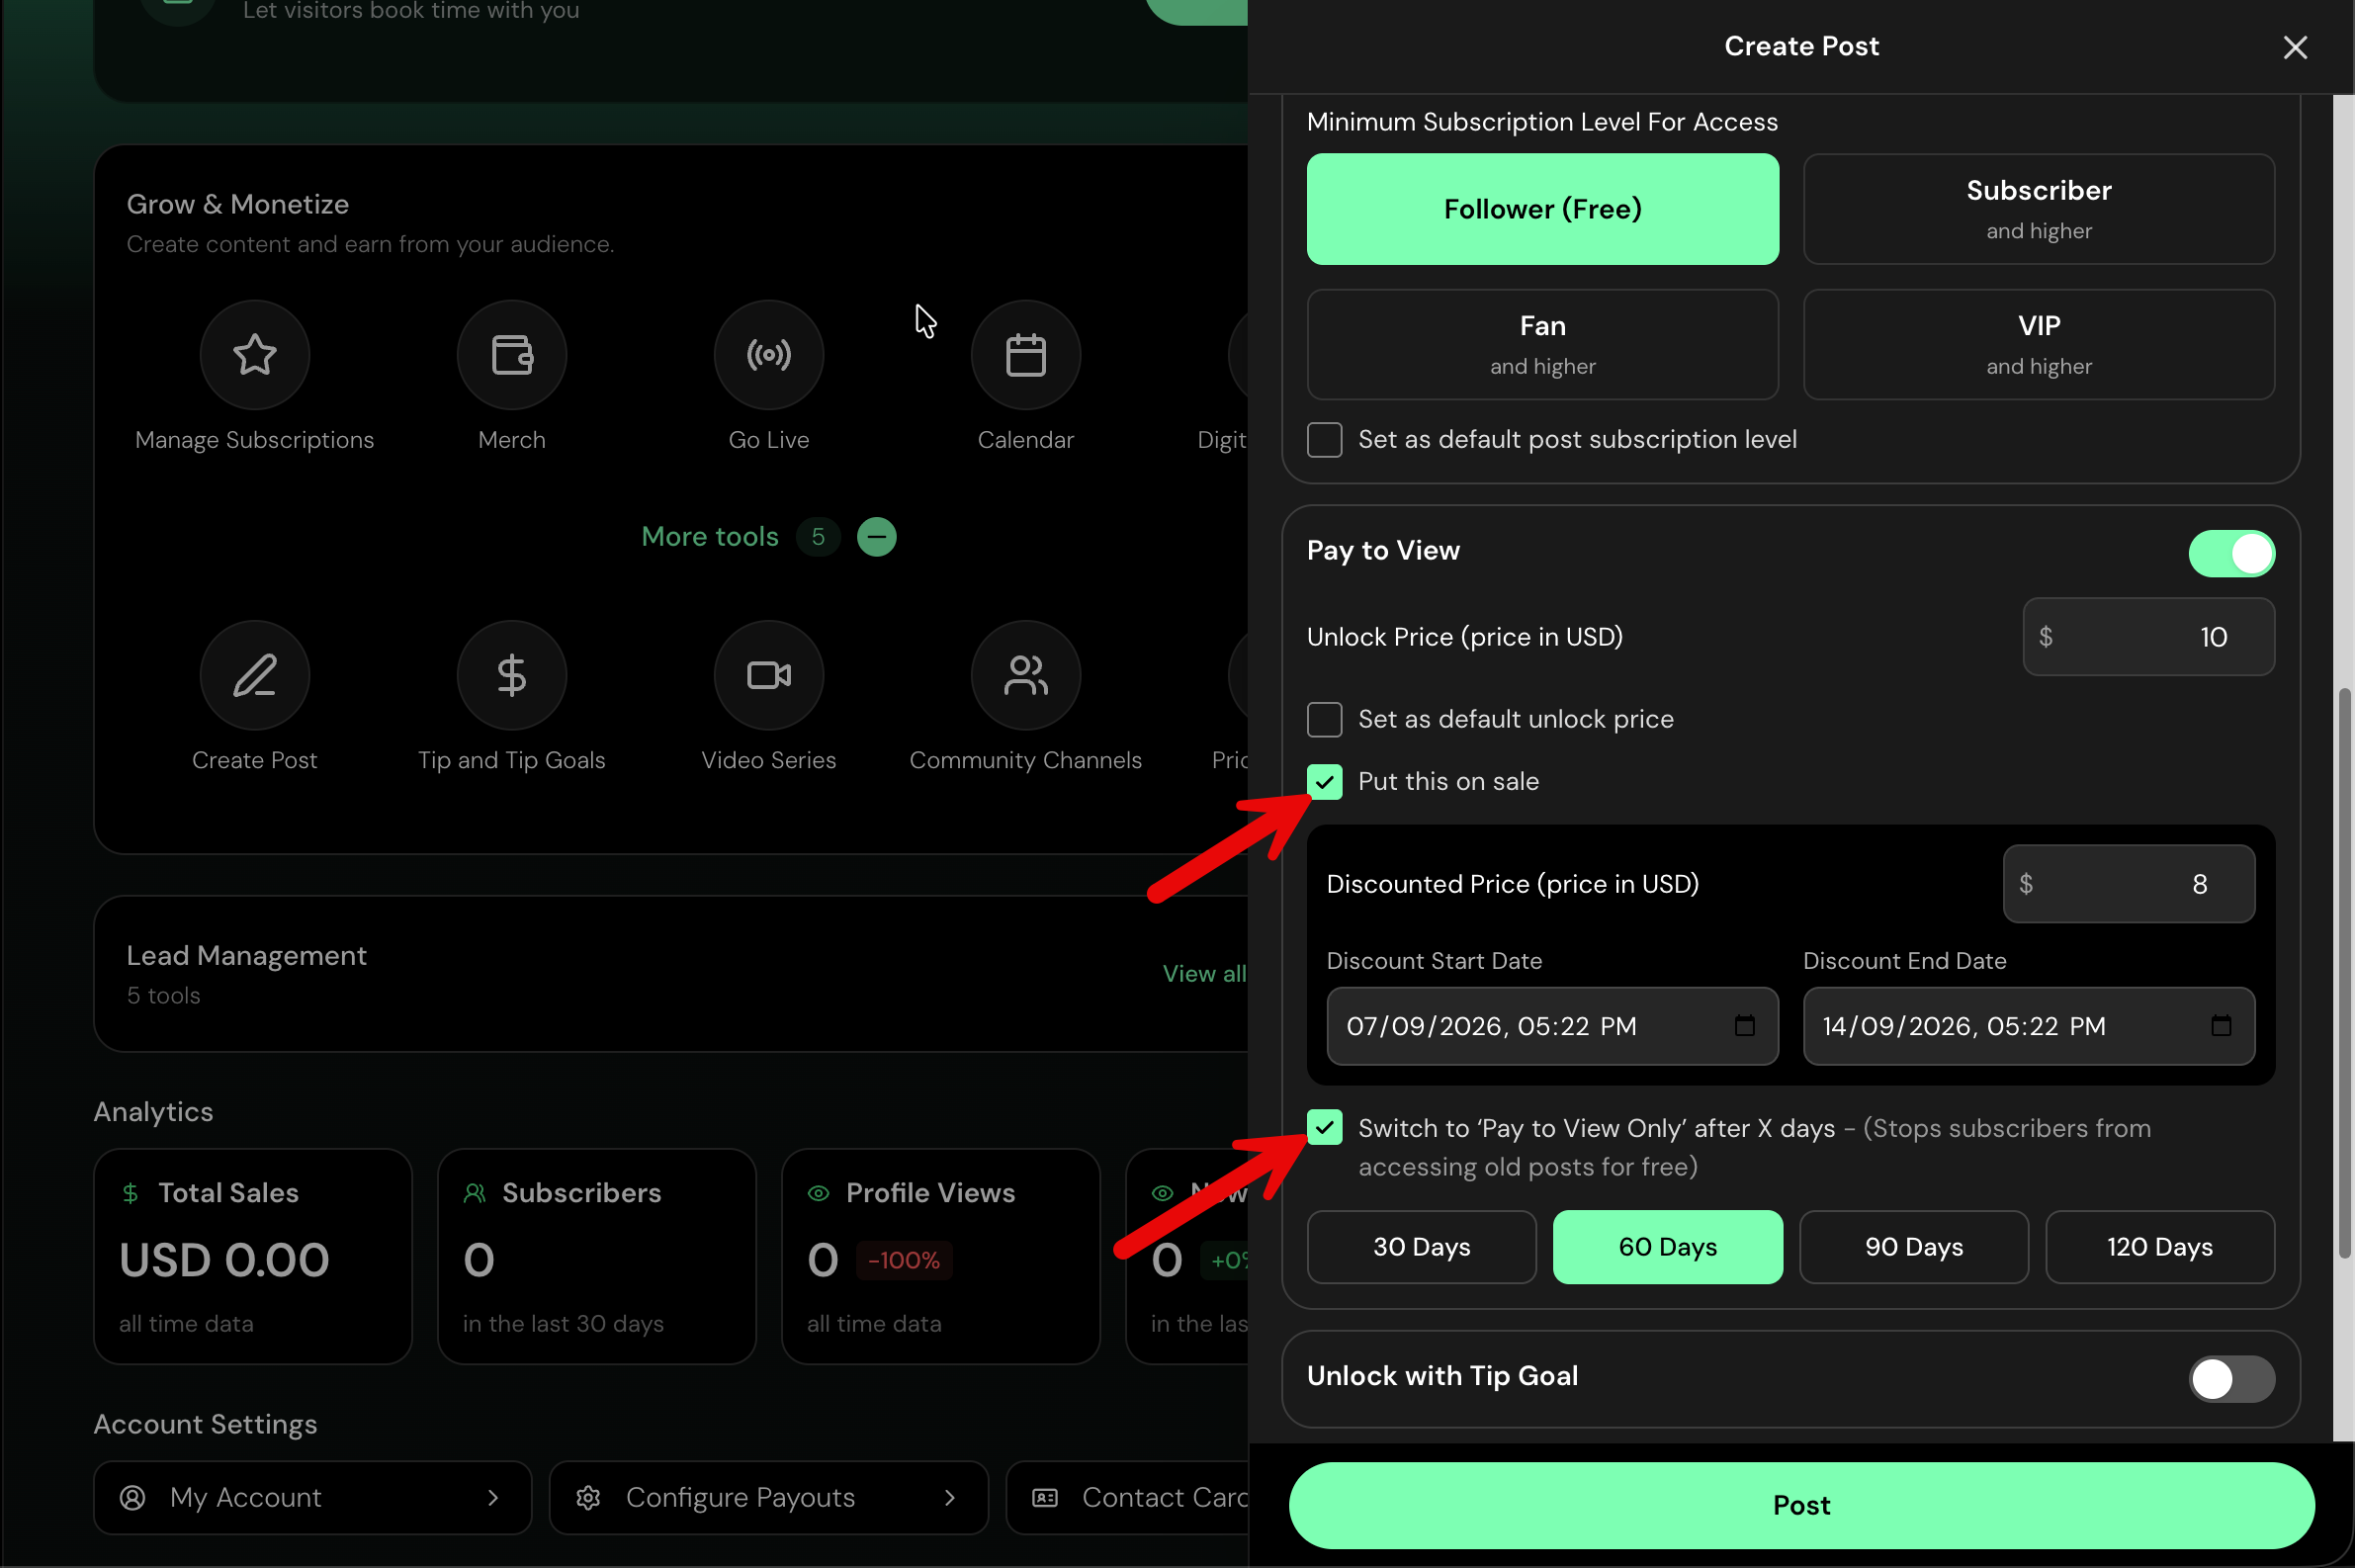Click the green Post button
Screen dimensions: 2355x1568
tap(1801, 1505)
